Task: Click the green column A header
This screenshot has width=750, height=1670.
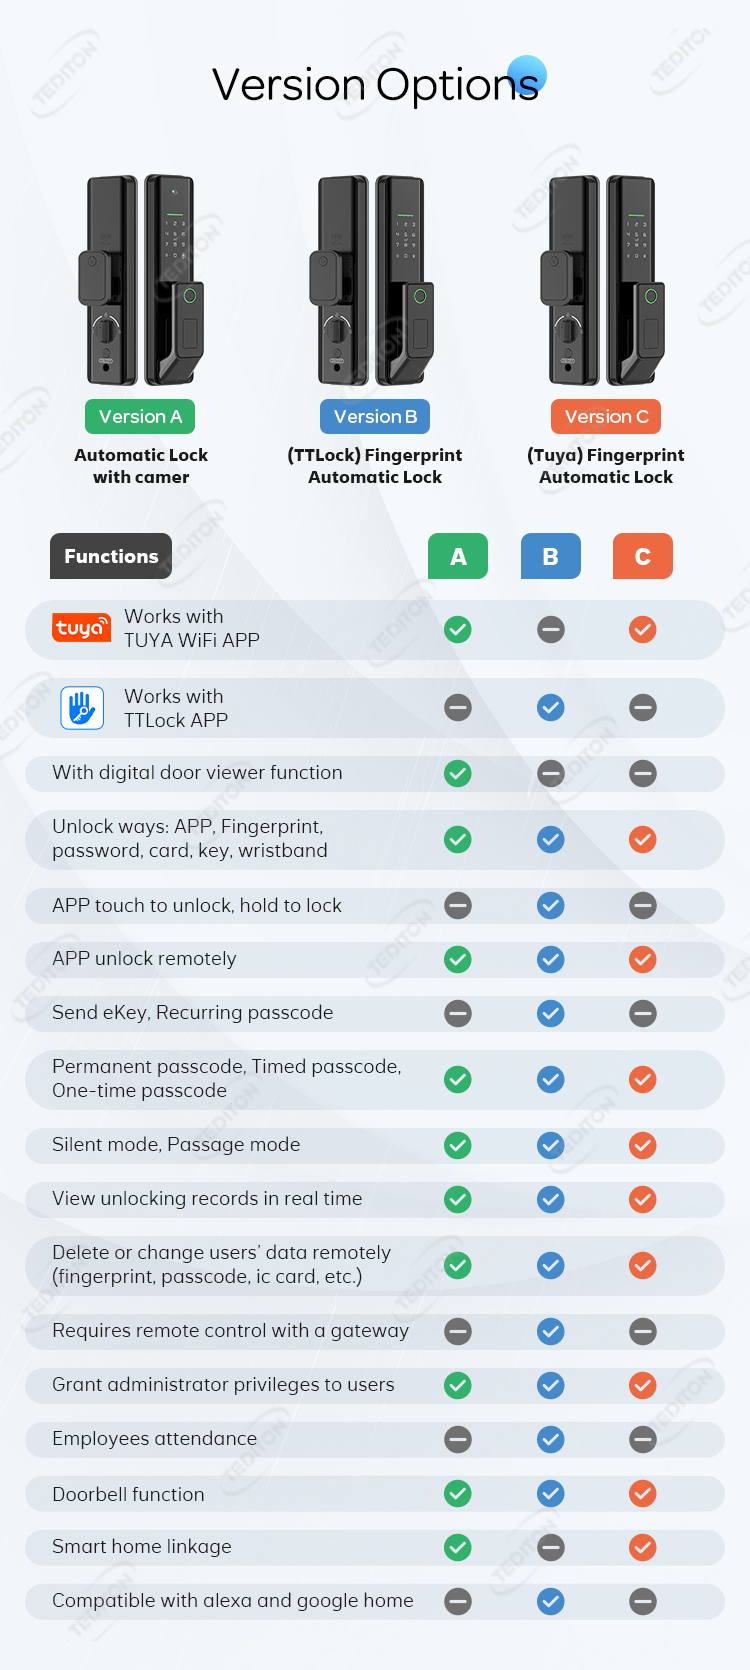Action: click(458, 556)
